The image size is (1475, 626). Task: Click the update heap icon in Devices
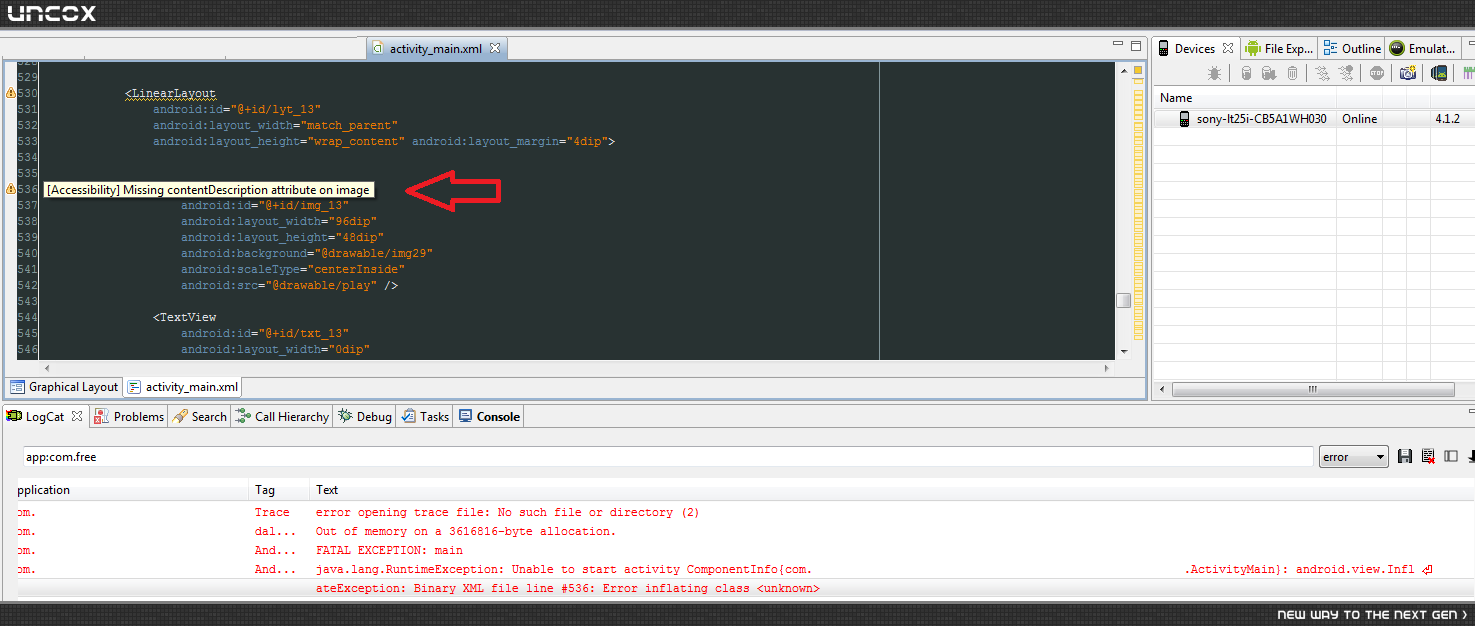click(1246, 73)
